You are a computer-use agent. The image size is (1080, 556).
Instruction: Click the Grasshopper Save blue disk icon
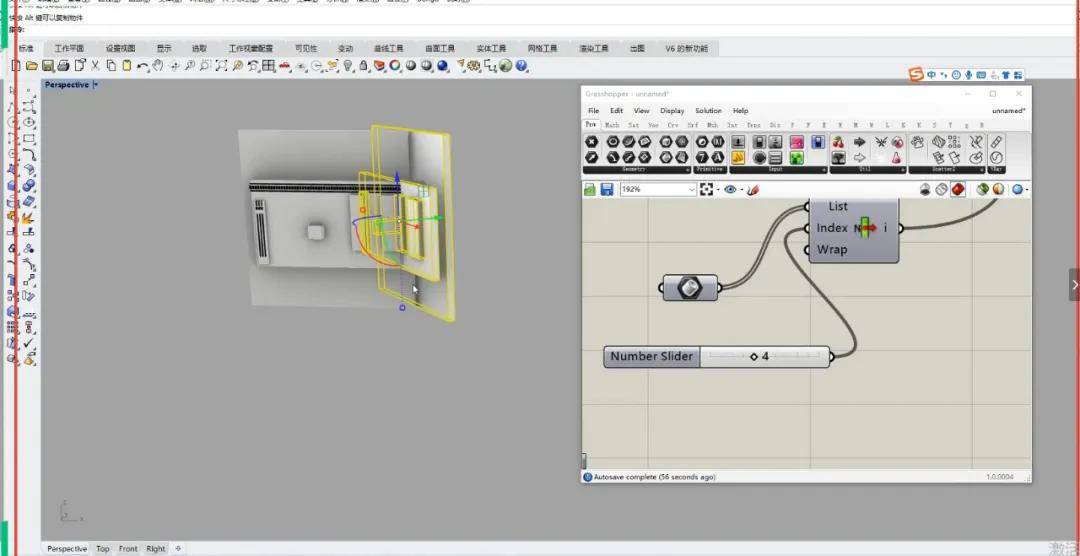[607, 189]
